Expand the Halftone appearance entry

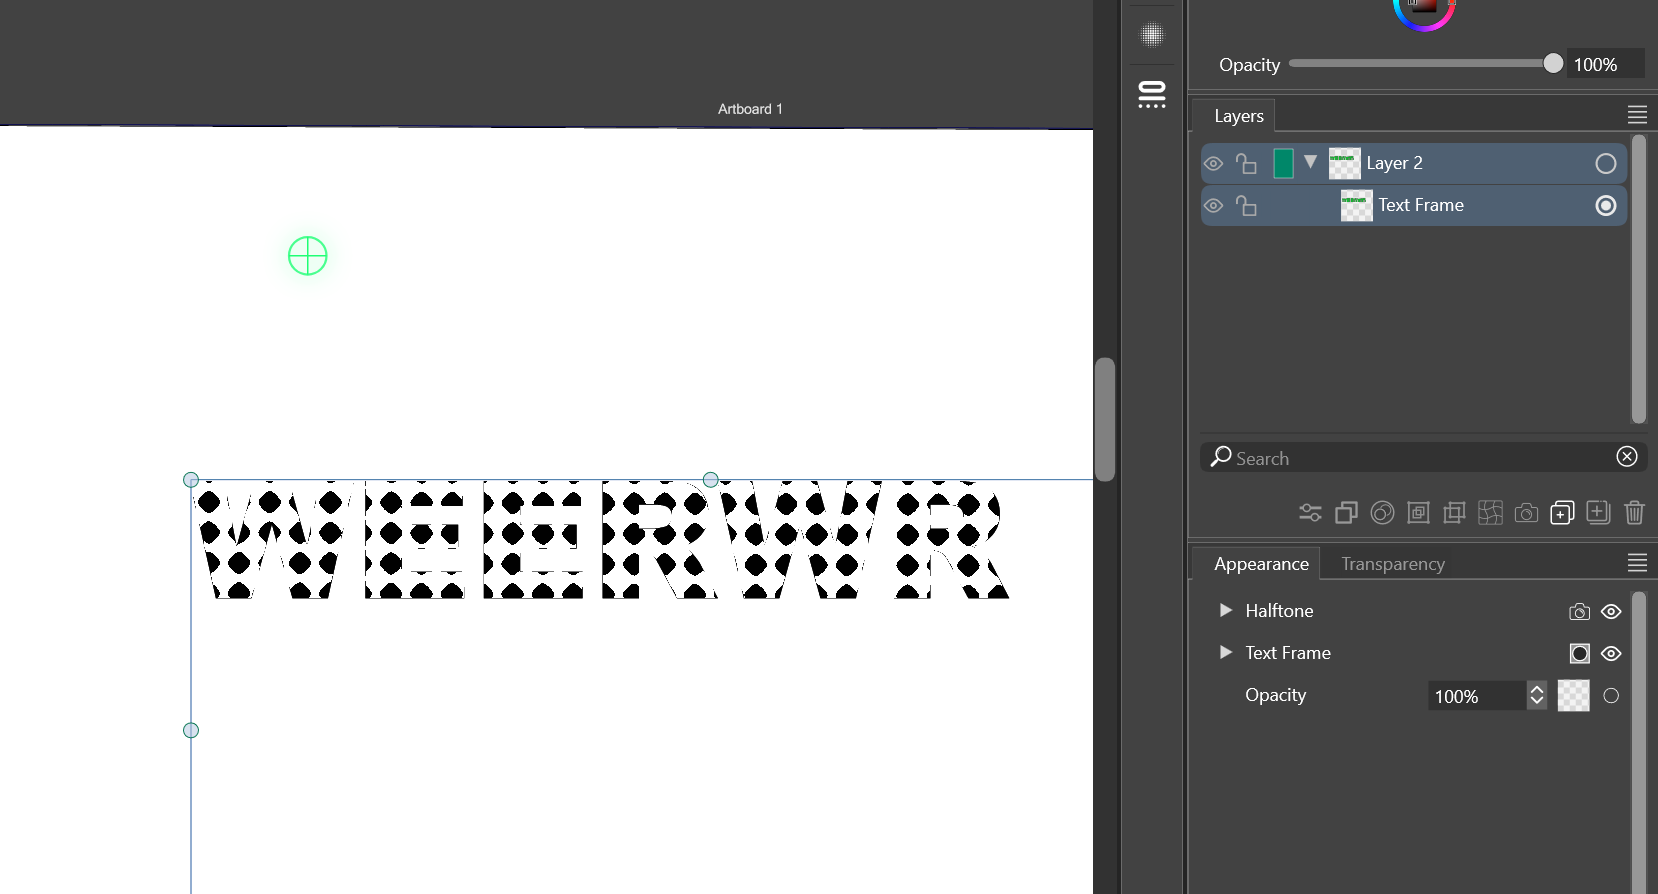pos(1225,610)
